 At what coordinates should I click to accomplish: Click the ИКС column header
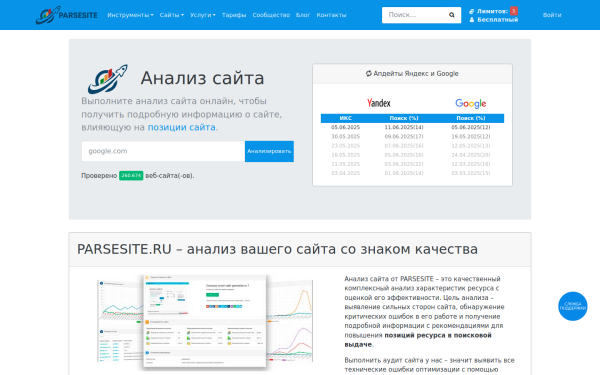point(346,118)
